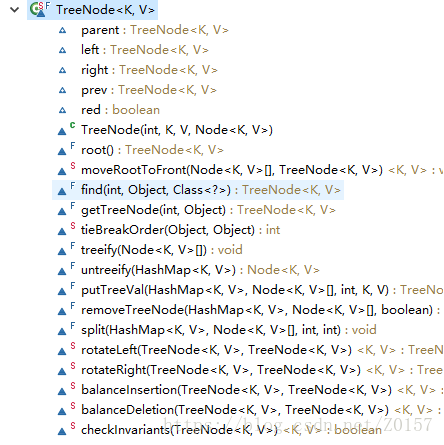Select the prev field entry
Viewport: 444px width, 445px height.
[x=149, y=90]
